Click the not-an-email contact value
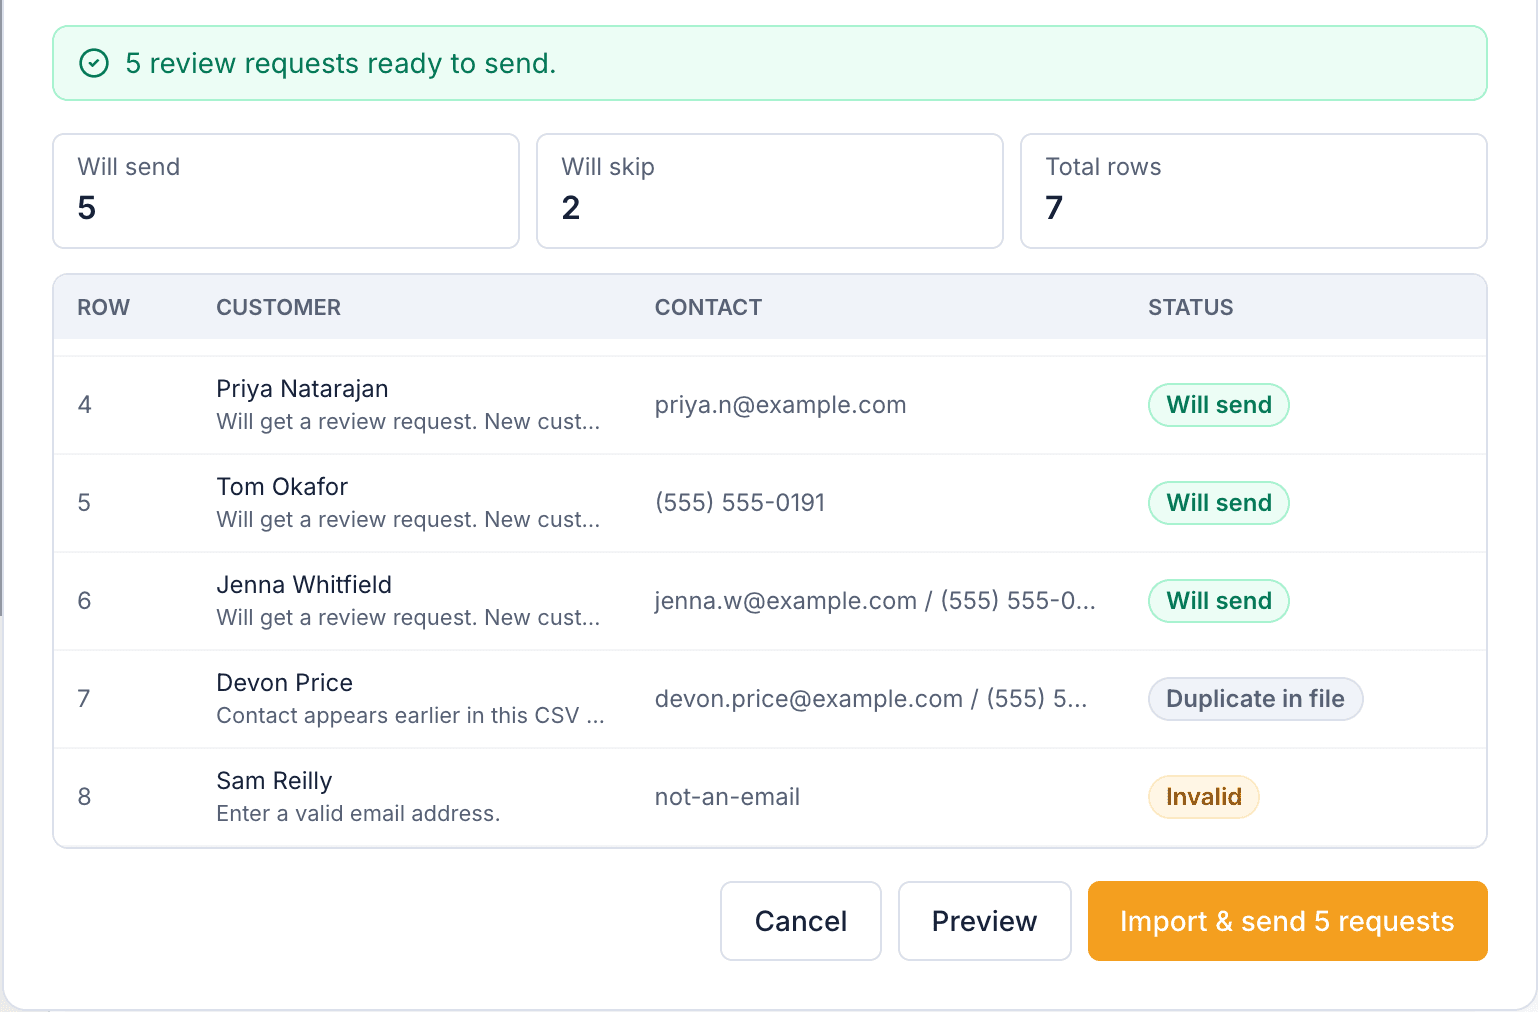The width and height of the screenshot is (1538, 1012). [x=727, y=797]
